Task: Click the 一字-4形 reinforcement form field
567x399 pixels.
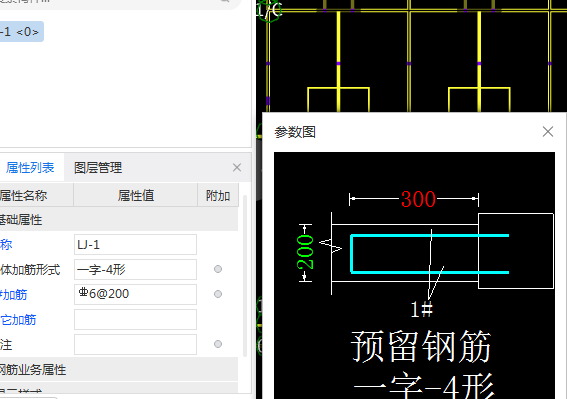Action: click(x=135, y=269)
